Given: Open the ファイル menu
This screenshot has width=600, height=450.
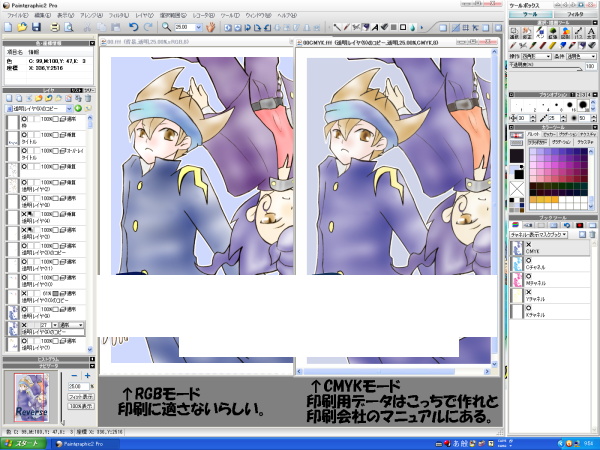Looking at the screenshot, I should click(x=18, y=15).
